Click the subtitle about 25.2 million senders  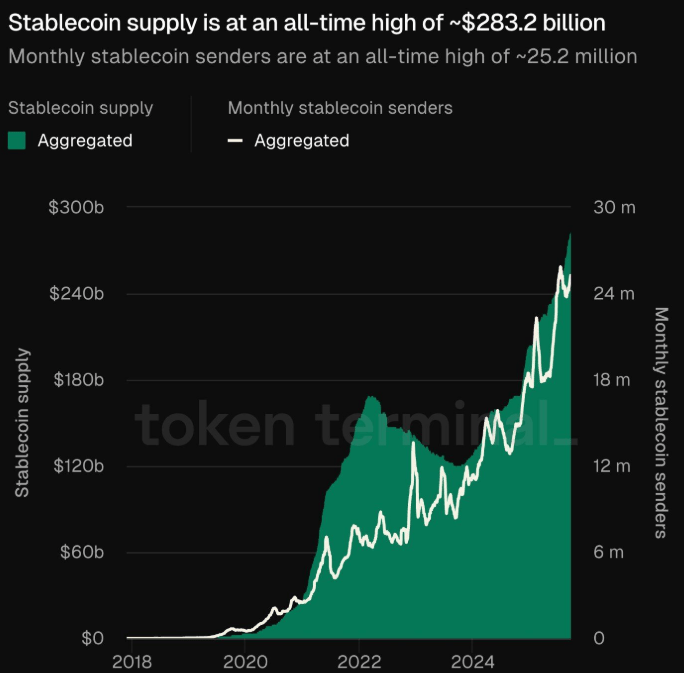pos(322,56)
